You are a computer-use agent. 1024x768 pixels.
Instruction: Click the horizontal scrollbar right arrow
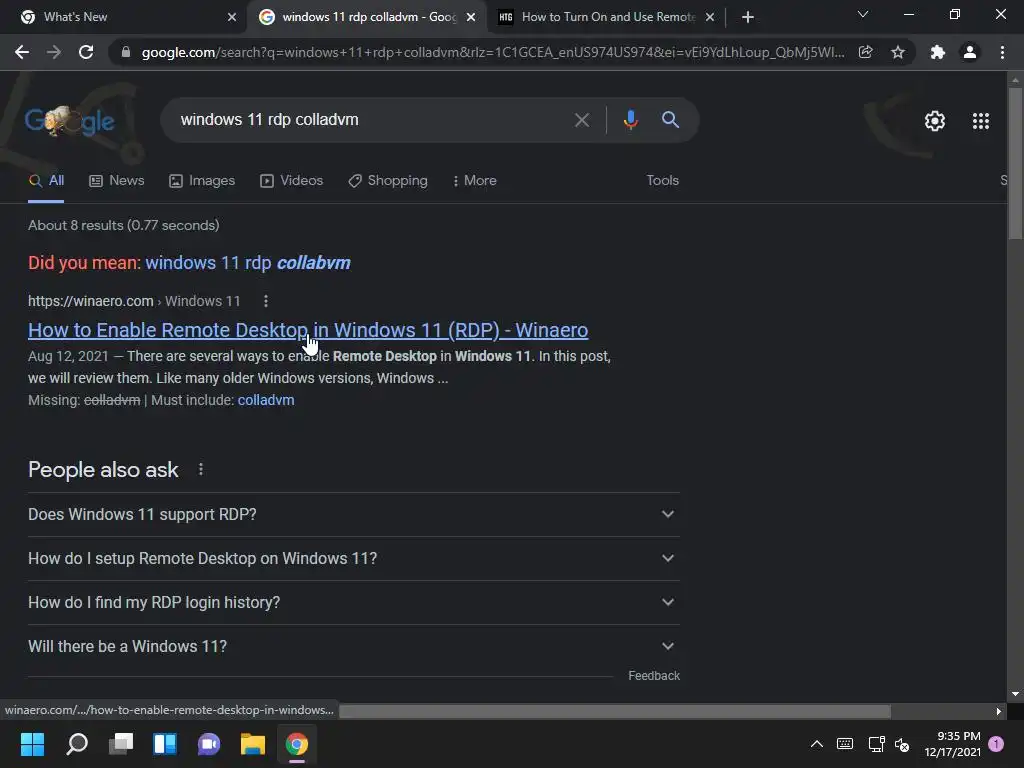point(998,711)
